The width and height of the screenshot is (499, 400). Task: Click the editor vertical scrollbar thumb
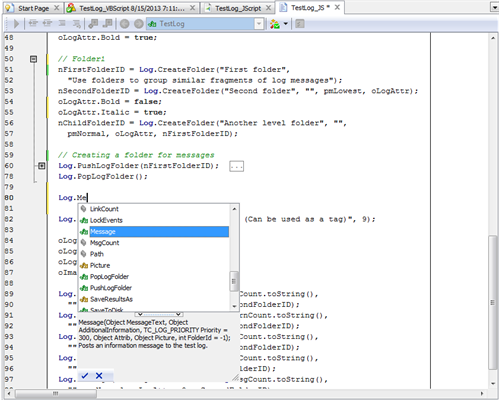(493, 302)
